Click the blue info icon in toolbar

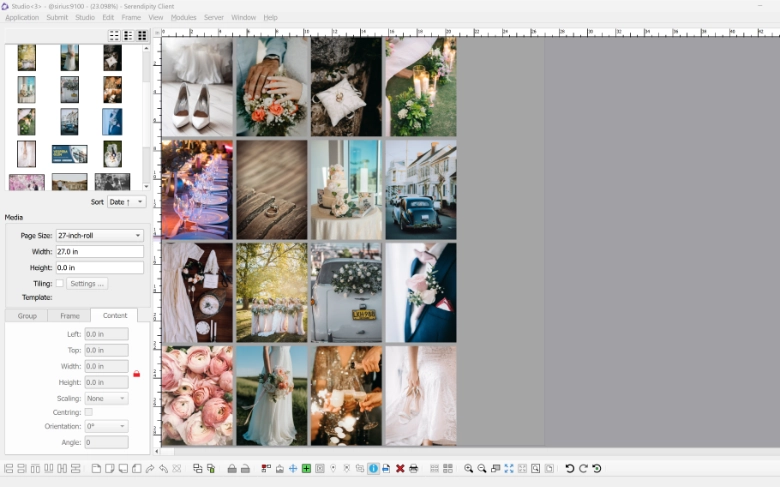pos(373,468)
